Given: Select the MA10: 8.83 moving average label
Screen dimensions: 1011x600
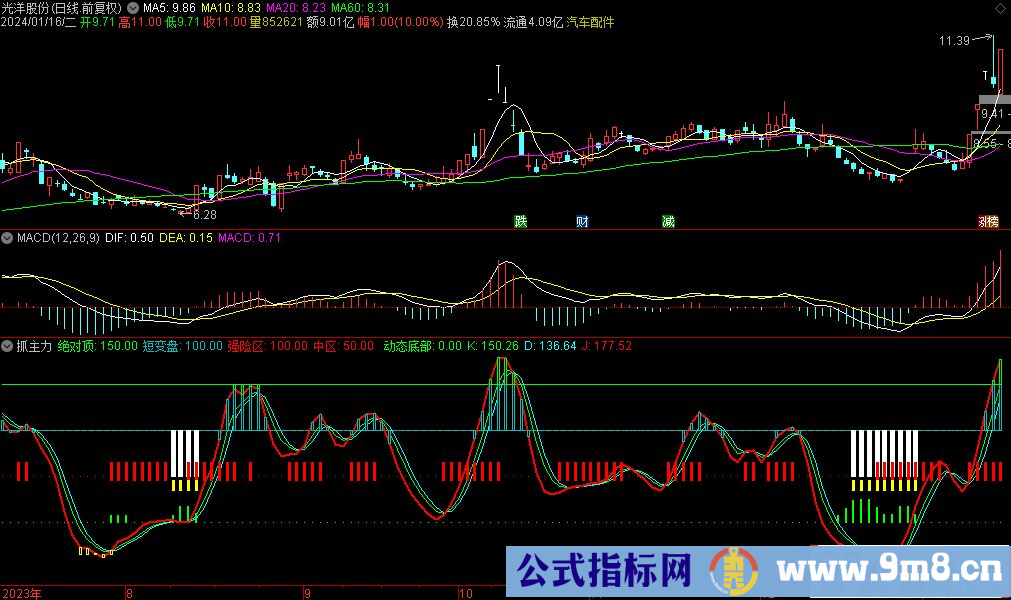Looking at the screenshot, I should [x=231, y=8].
